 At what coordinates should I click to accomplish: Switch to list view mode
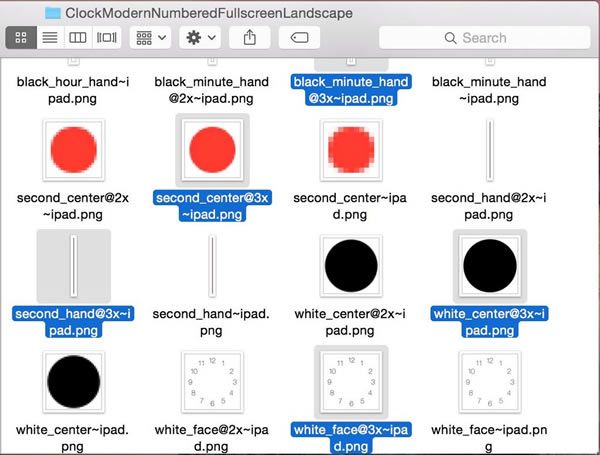pyautogui.click(x=49, y=38)
